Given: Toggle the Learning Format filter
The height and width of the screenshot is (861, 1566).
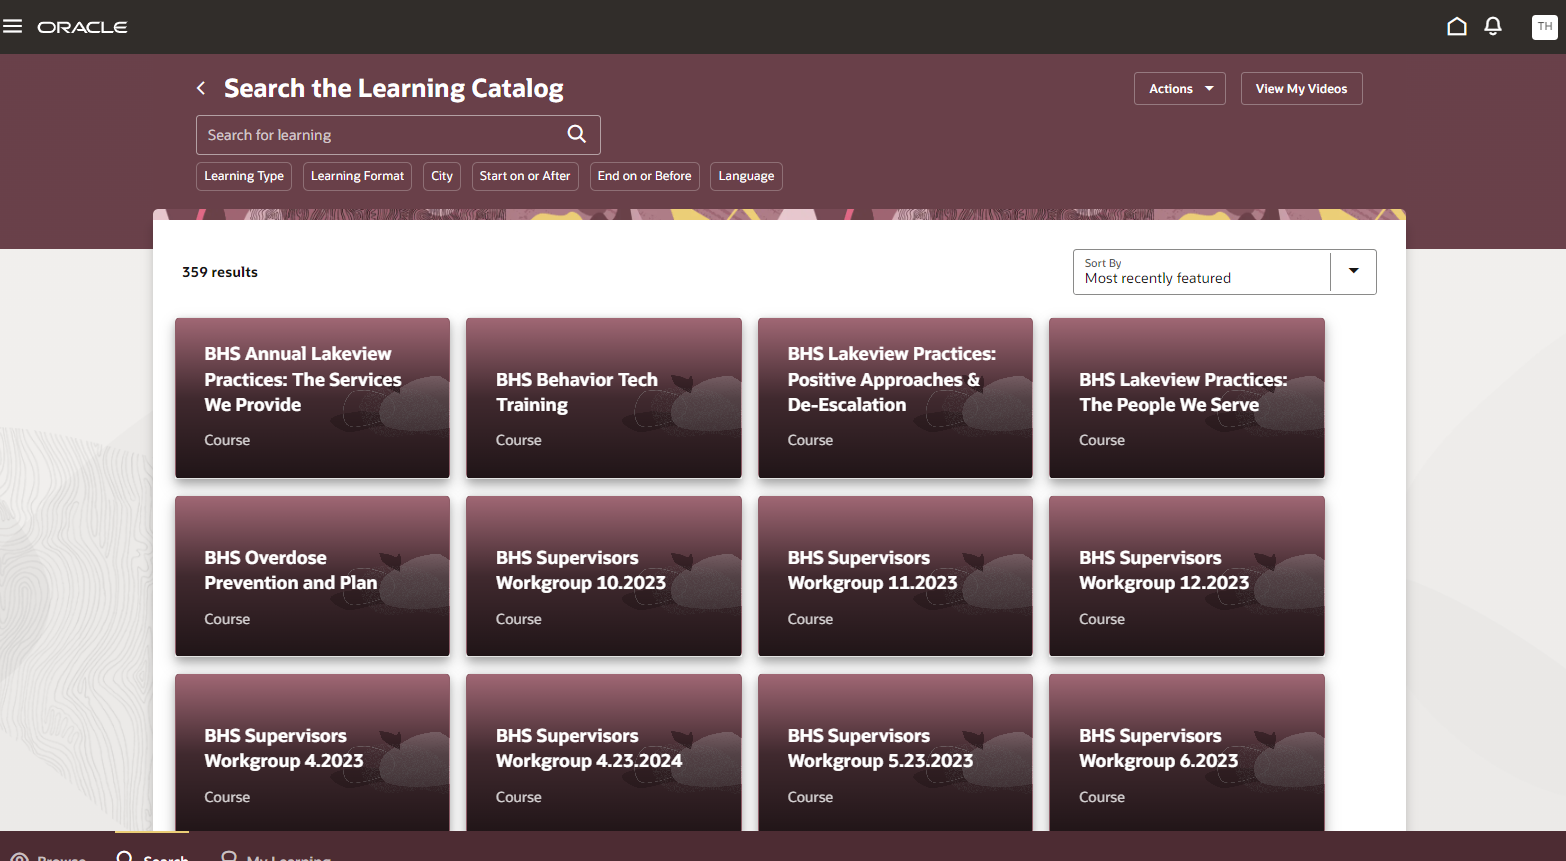Looking at the screenshot, I should 357,176.
